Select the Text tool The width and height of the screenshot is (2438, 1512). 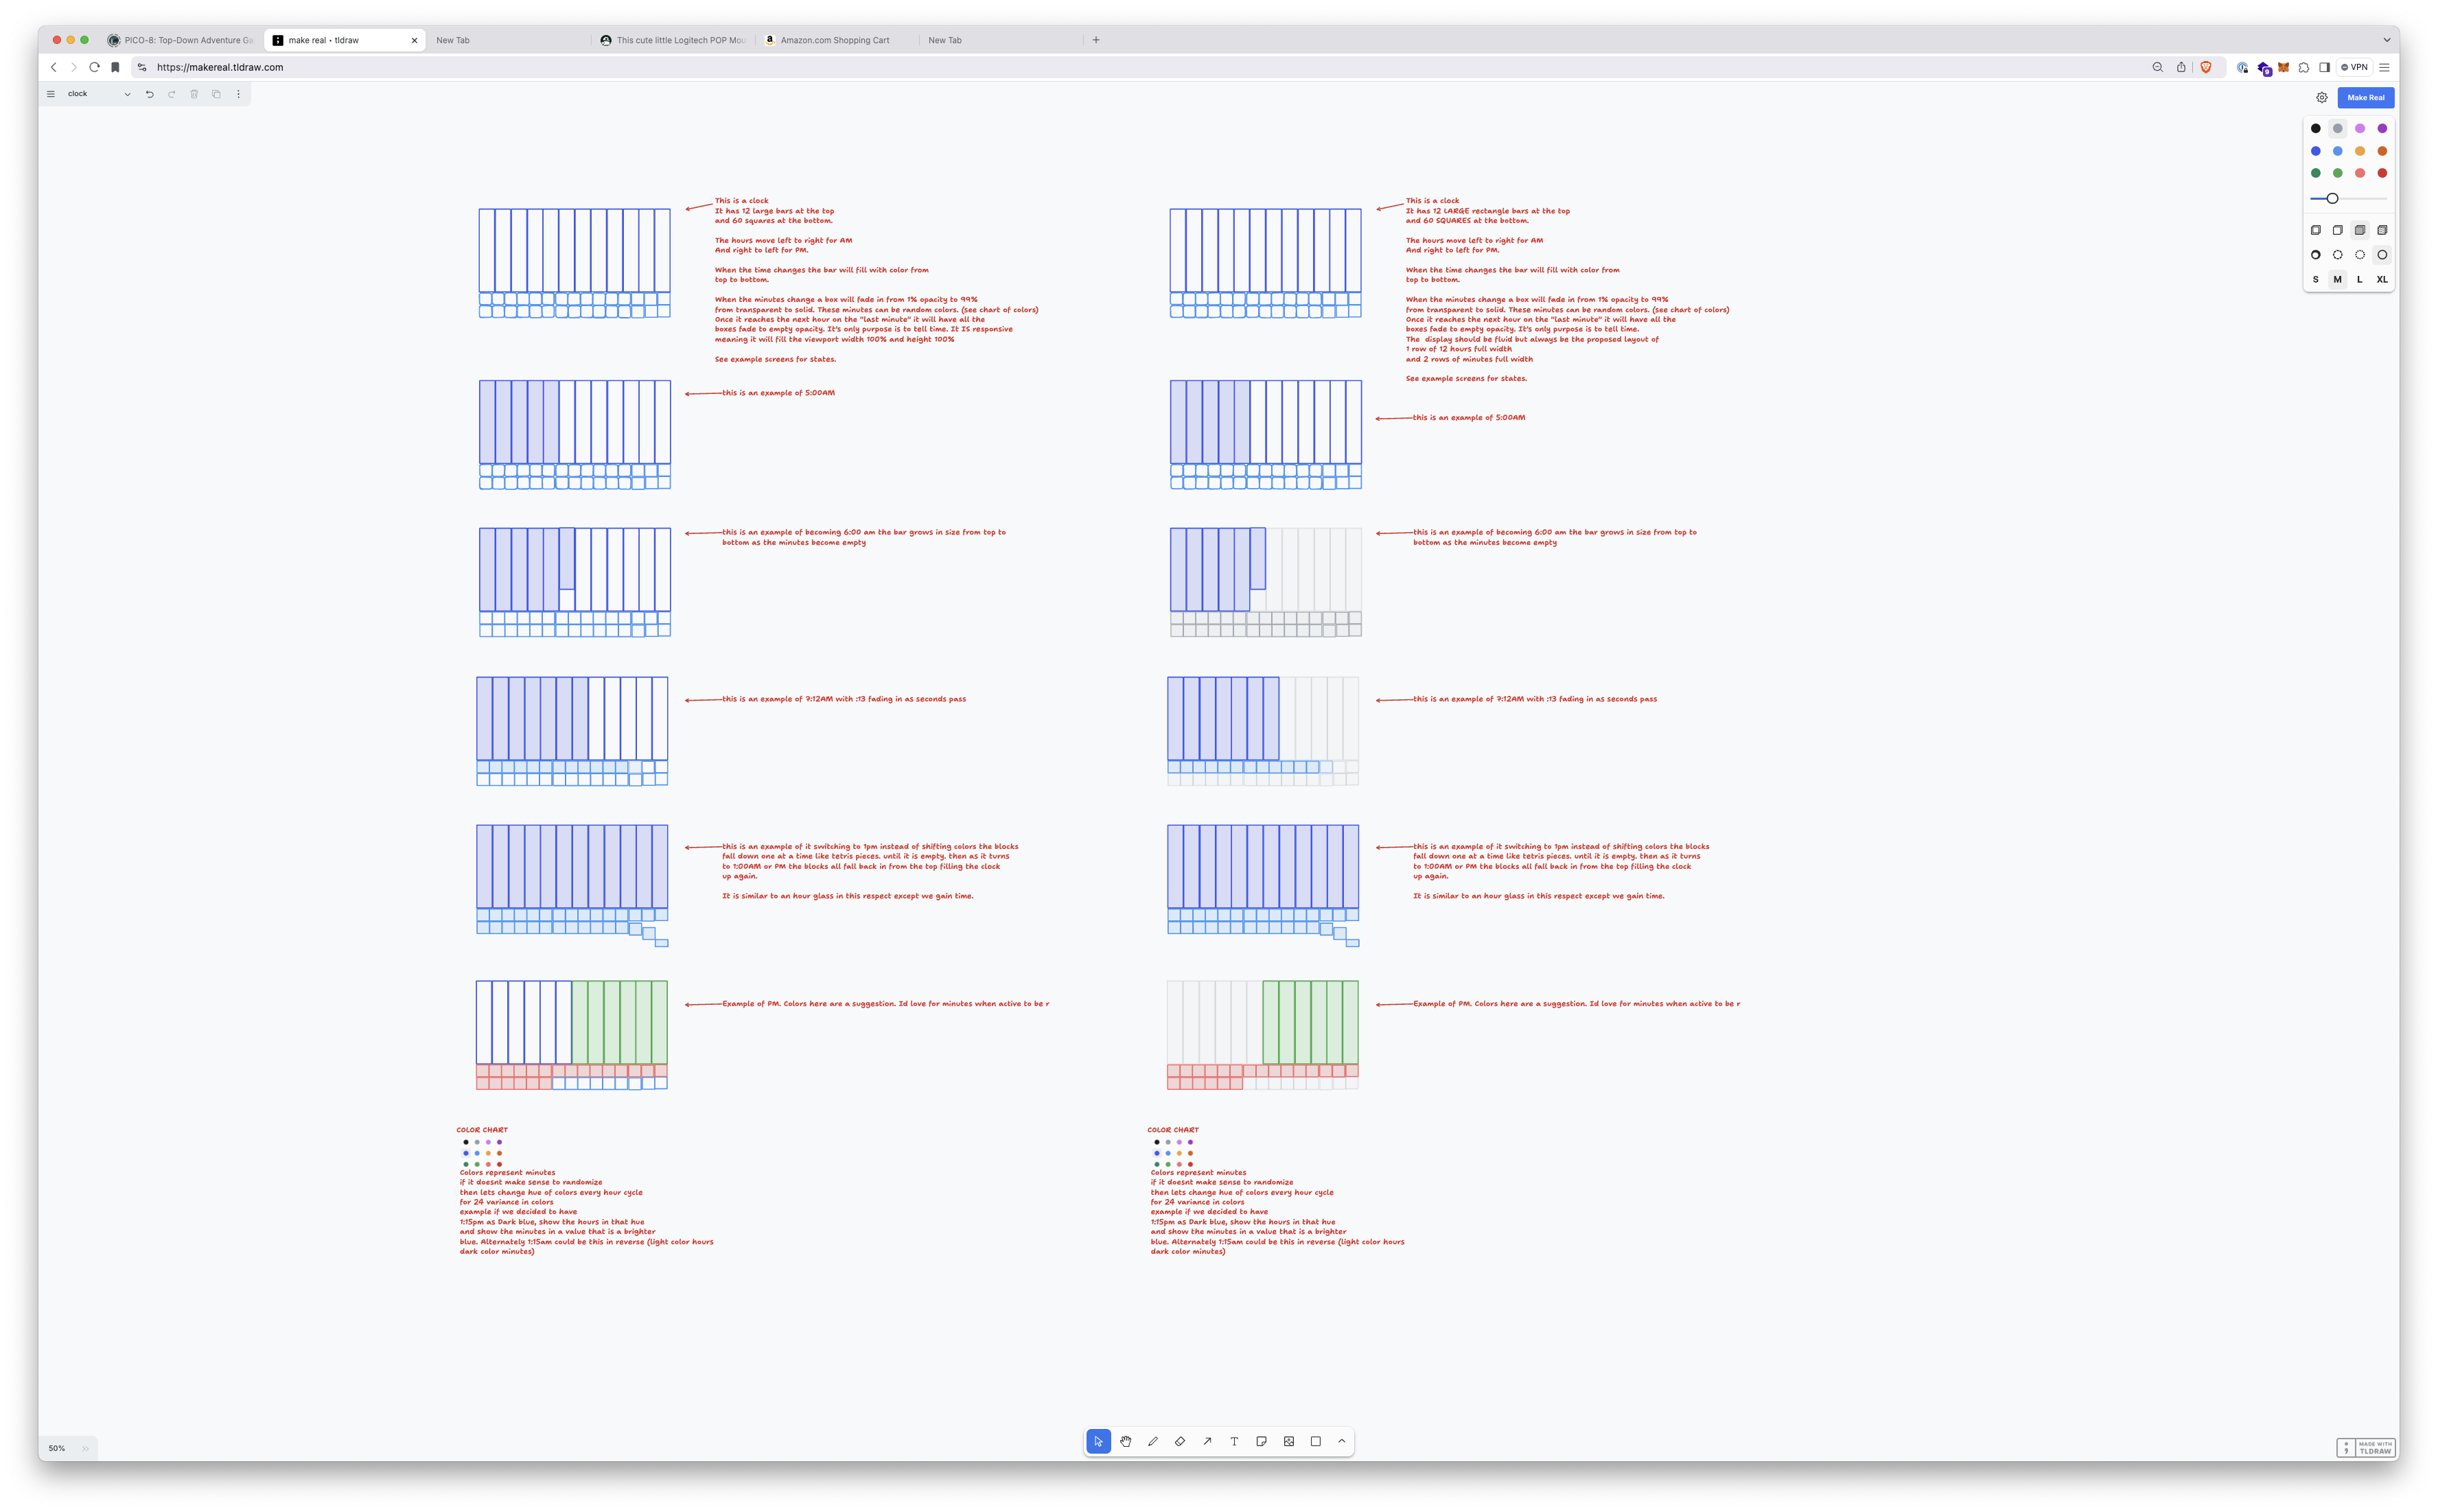(1234, 1441)
